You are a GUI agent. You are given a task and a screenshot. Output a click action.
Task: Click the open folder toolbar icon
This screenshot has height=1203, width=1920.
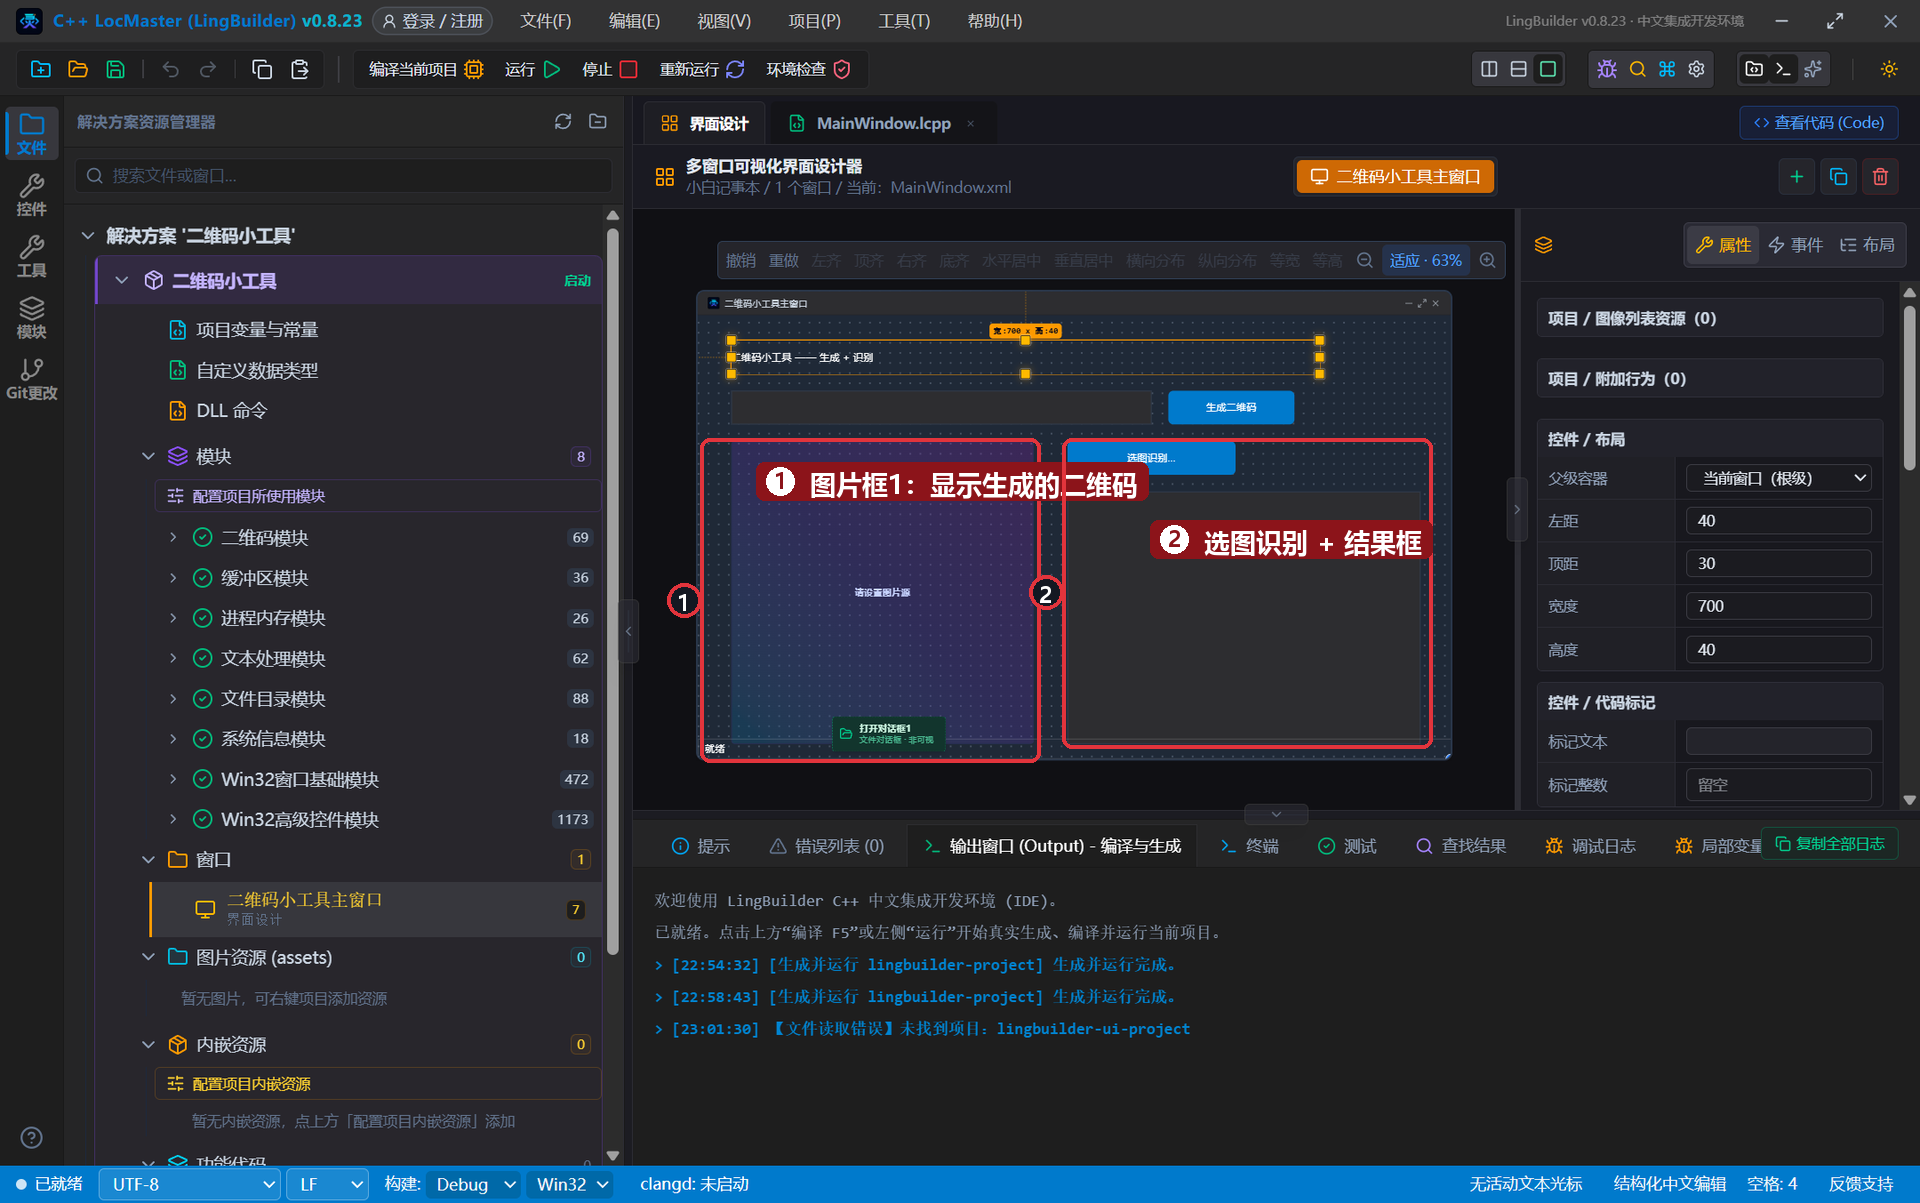click(x=78, y=69)
